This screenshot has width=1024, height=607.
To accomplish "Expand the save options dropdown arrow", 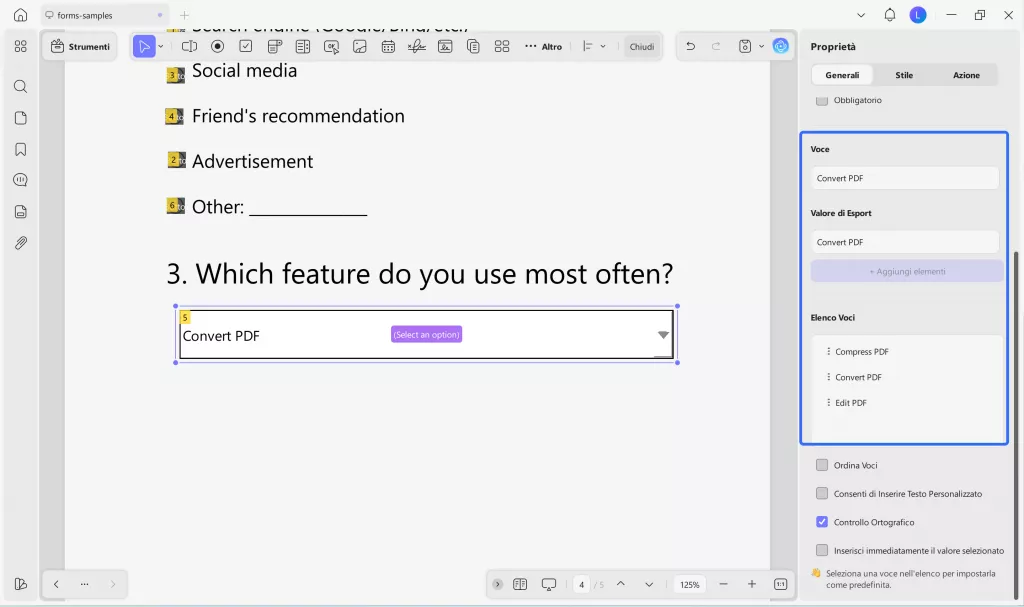I will click(761, 46).
